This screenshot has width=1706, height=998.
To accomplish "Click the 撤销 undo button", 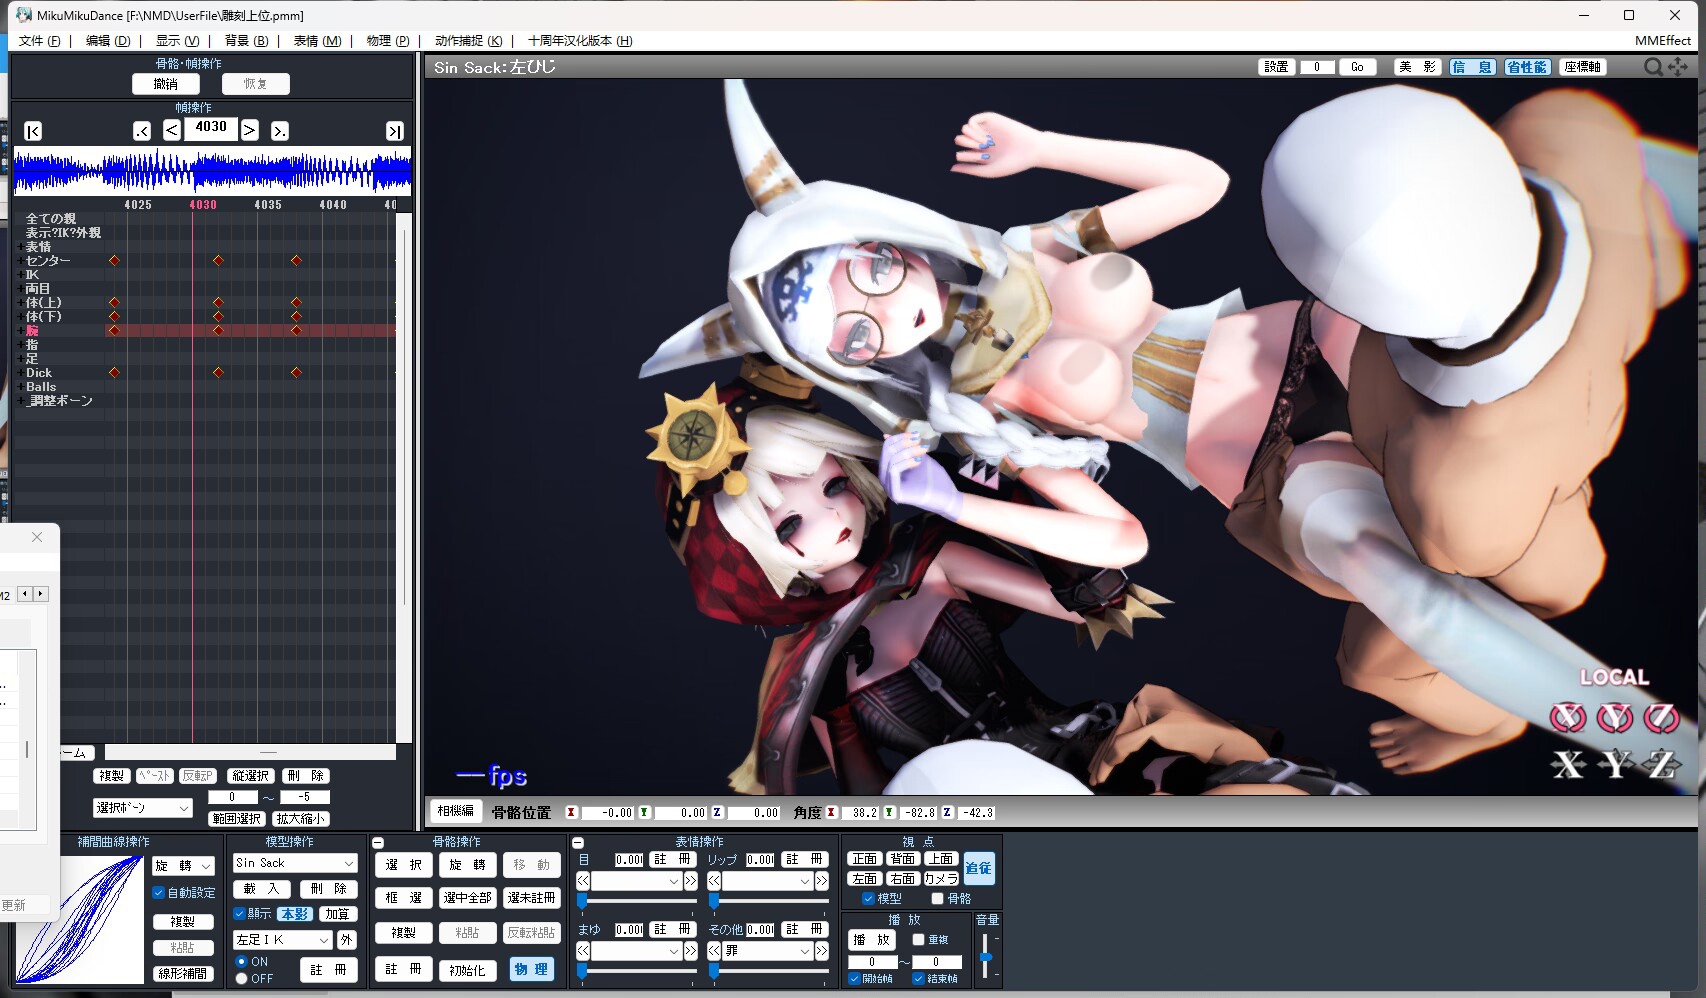I will 166,84.
